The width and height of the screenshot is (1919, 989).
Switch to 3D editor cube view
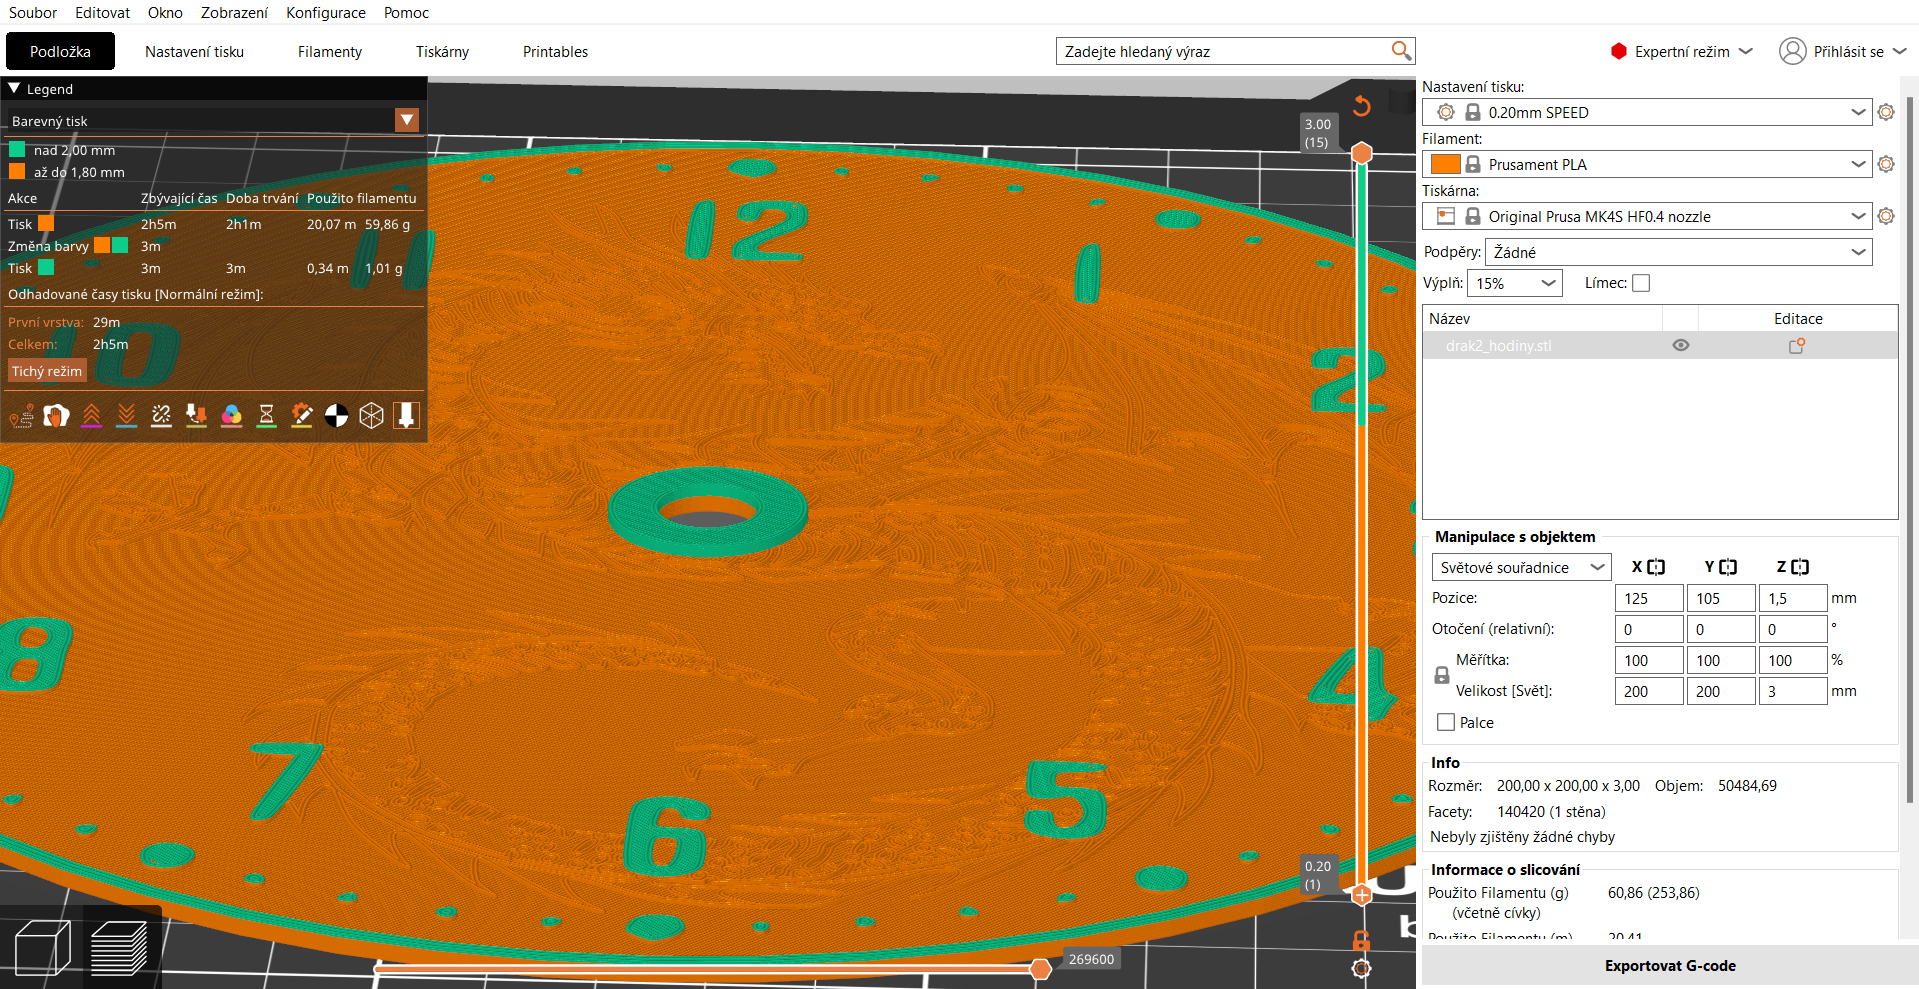pos(43,948)
